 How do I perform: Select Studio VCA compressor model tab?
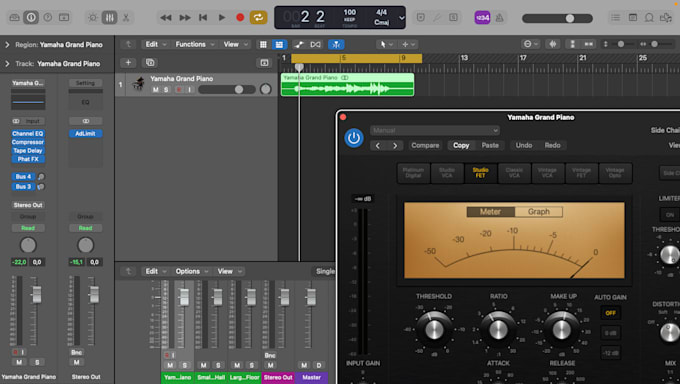click(447, 173)
